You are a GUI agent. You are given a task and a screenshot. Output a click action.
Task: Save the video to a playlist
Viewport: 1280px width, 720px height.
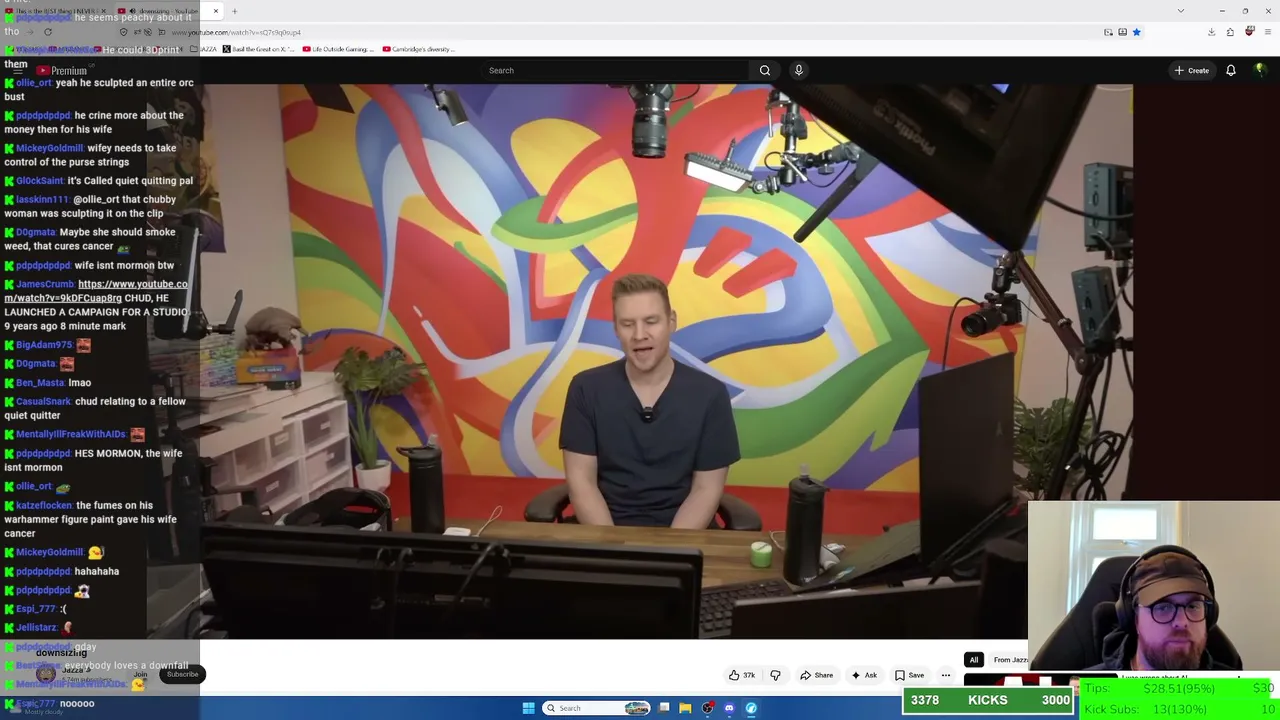[909, 675]
